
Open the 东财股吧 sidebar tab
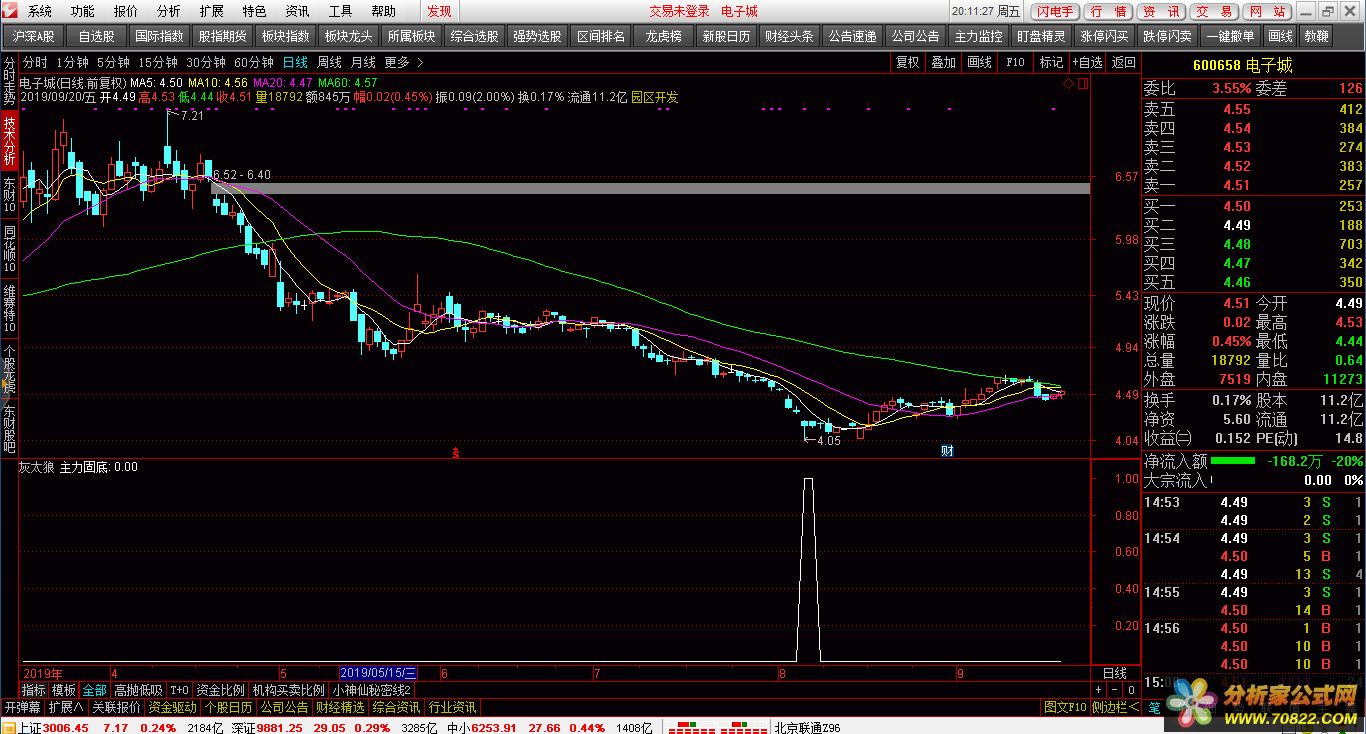pos(9,427)
